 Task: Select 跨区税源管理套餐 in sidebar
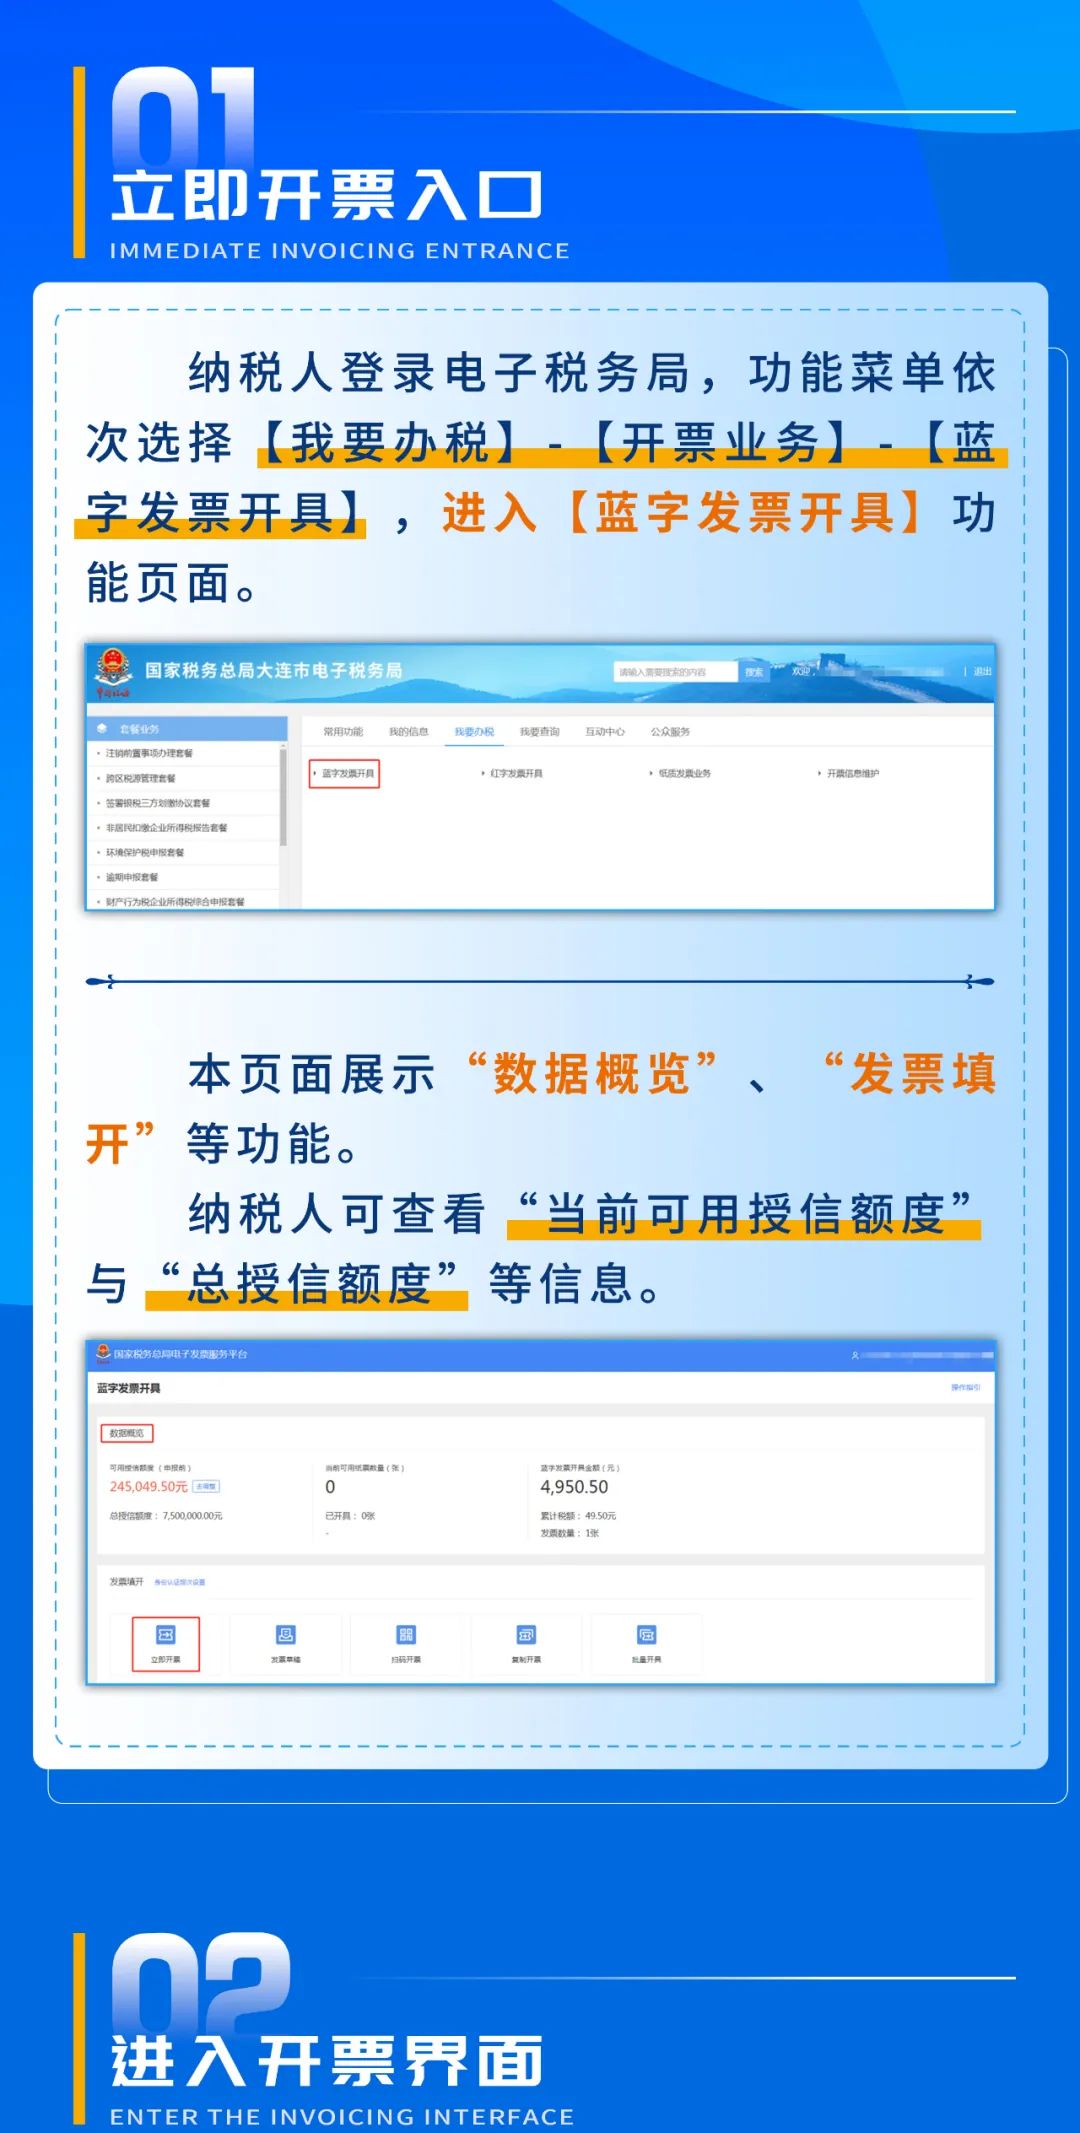(141, 778)
